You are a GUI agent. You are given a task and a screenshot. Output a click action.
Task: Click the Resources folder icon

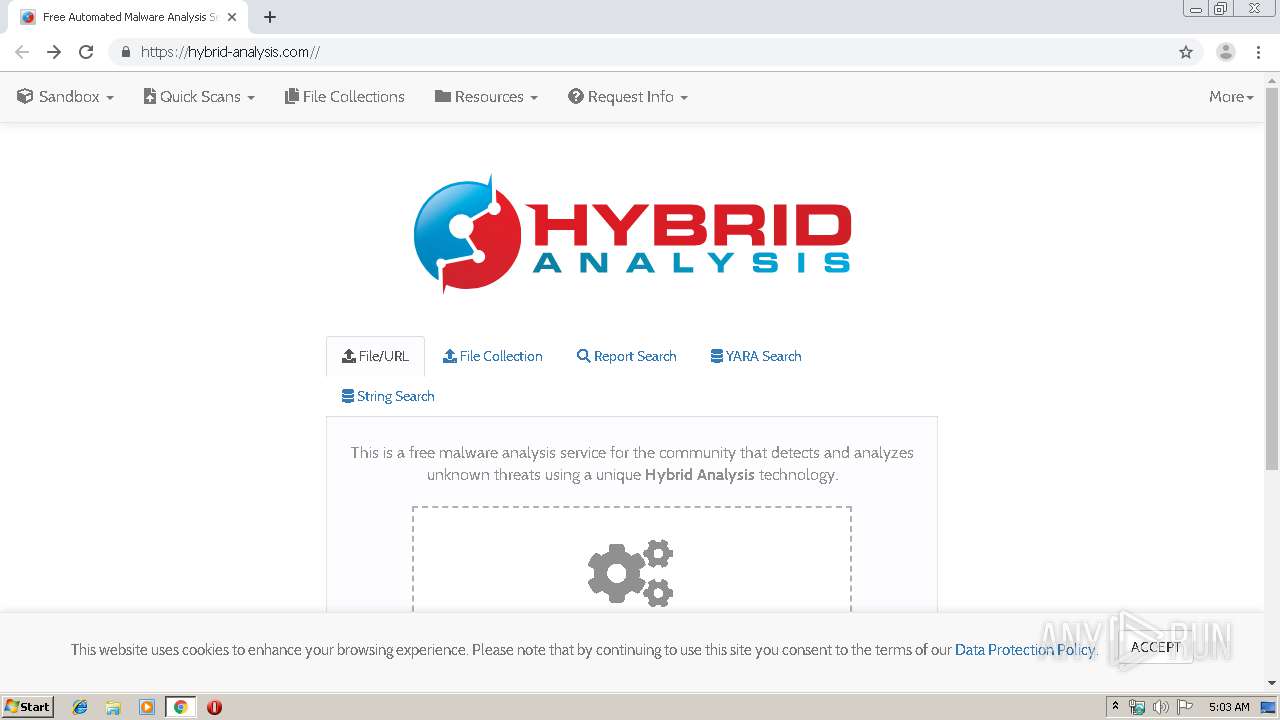pyautogui.click(x=443, y=96)
